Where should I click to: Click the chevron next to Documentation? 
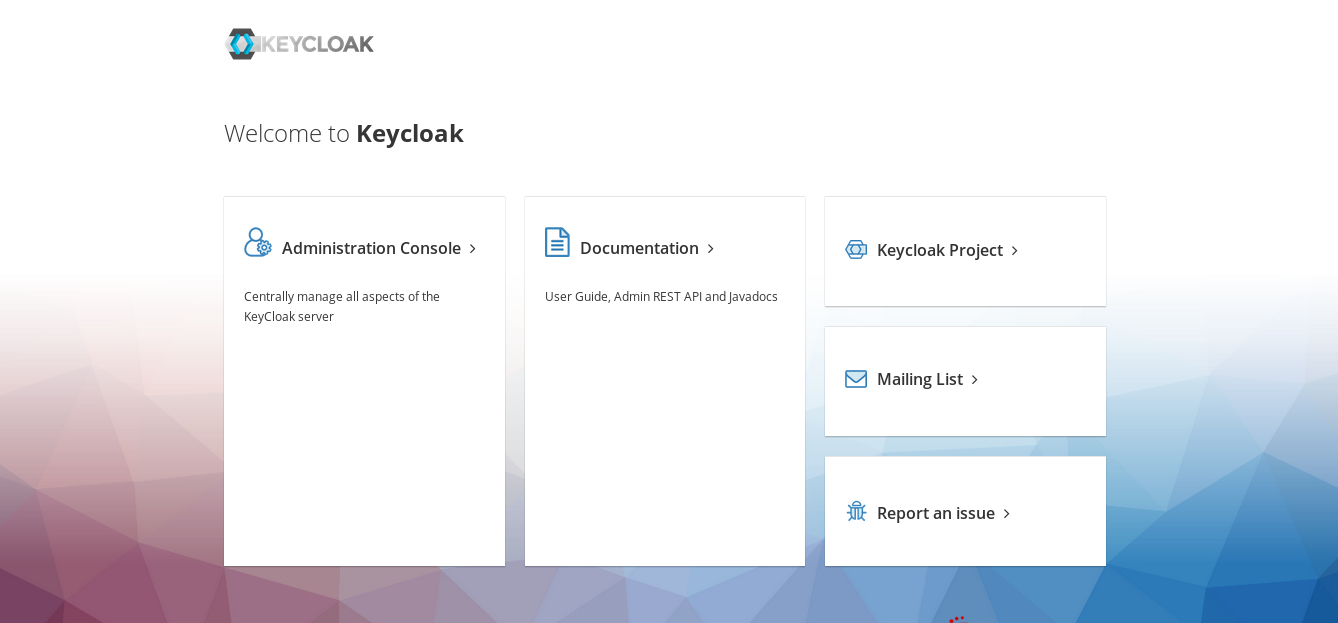click(710, 249)
